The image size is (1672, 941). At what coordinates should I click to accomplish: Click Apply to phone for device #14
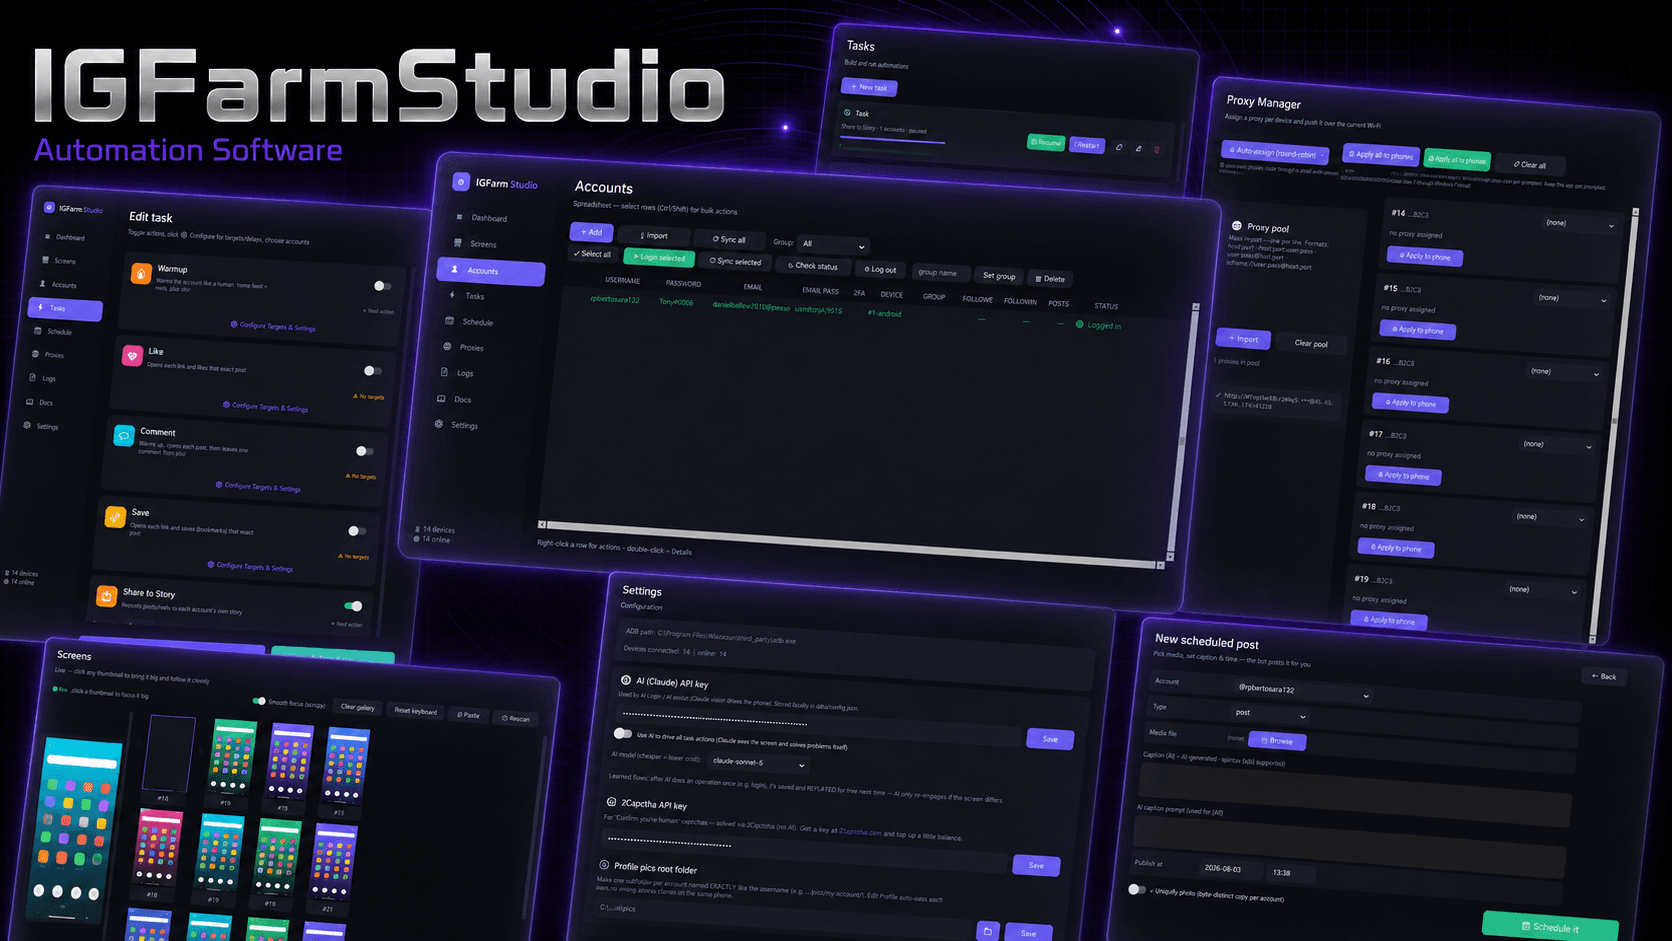pyautogui.click(x=1425, y=257)
